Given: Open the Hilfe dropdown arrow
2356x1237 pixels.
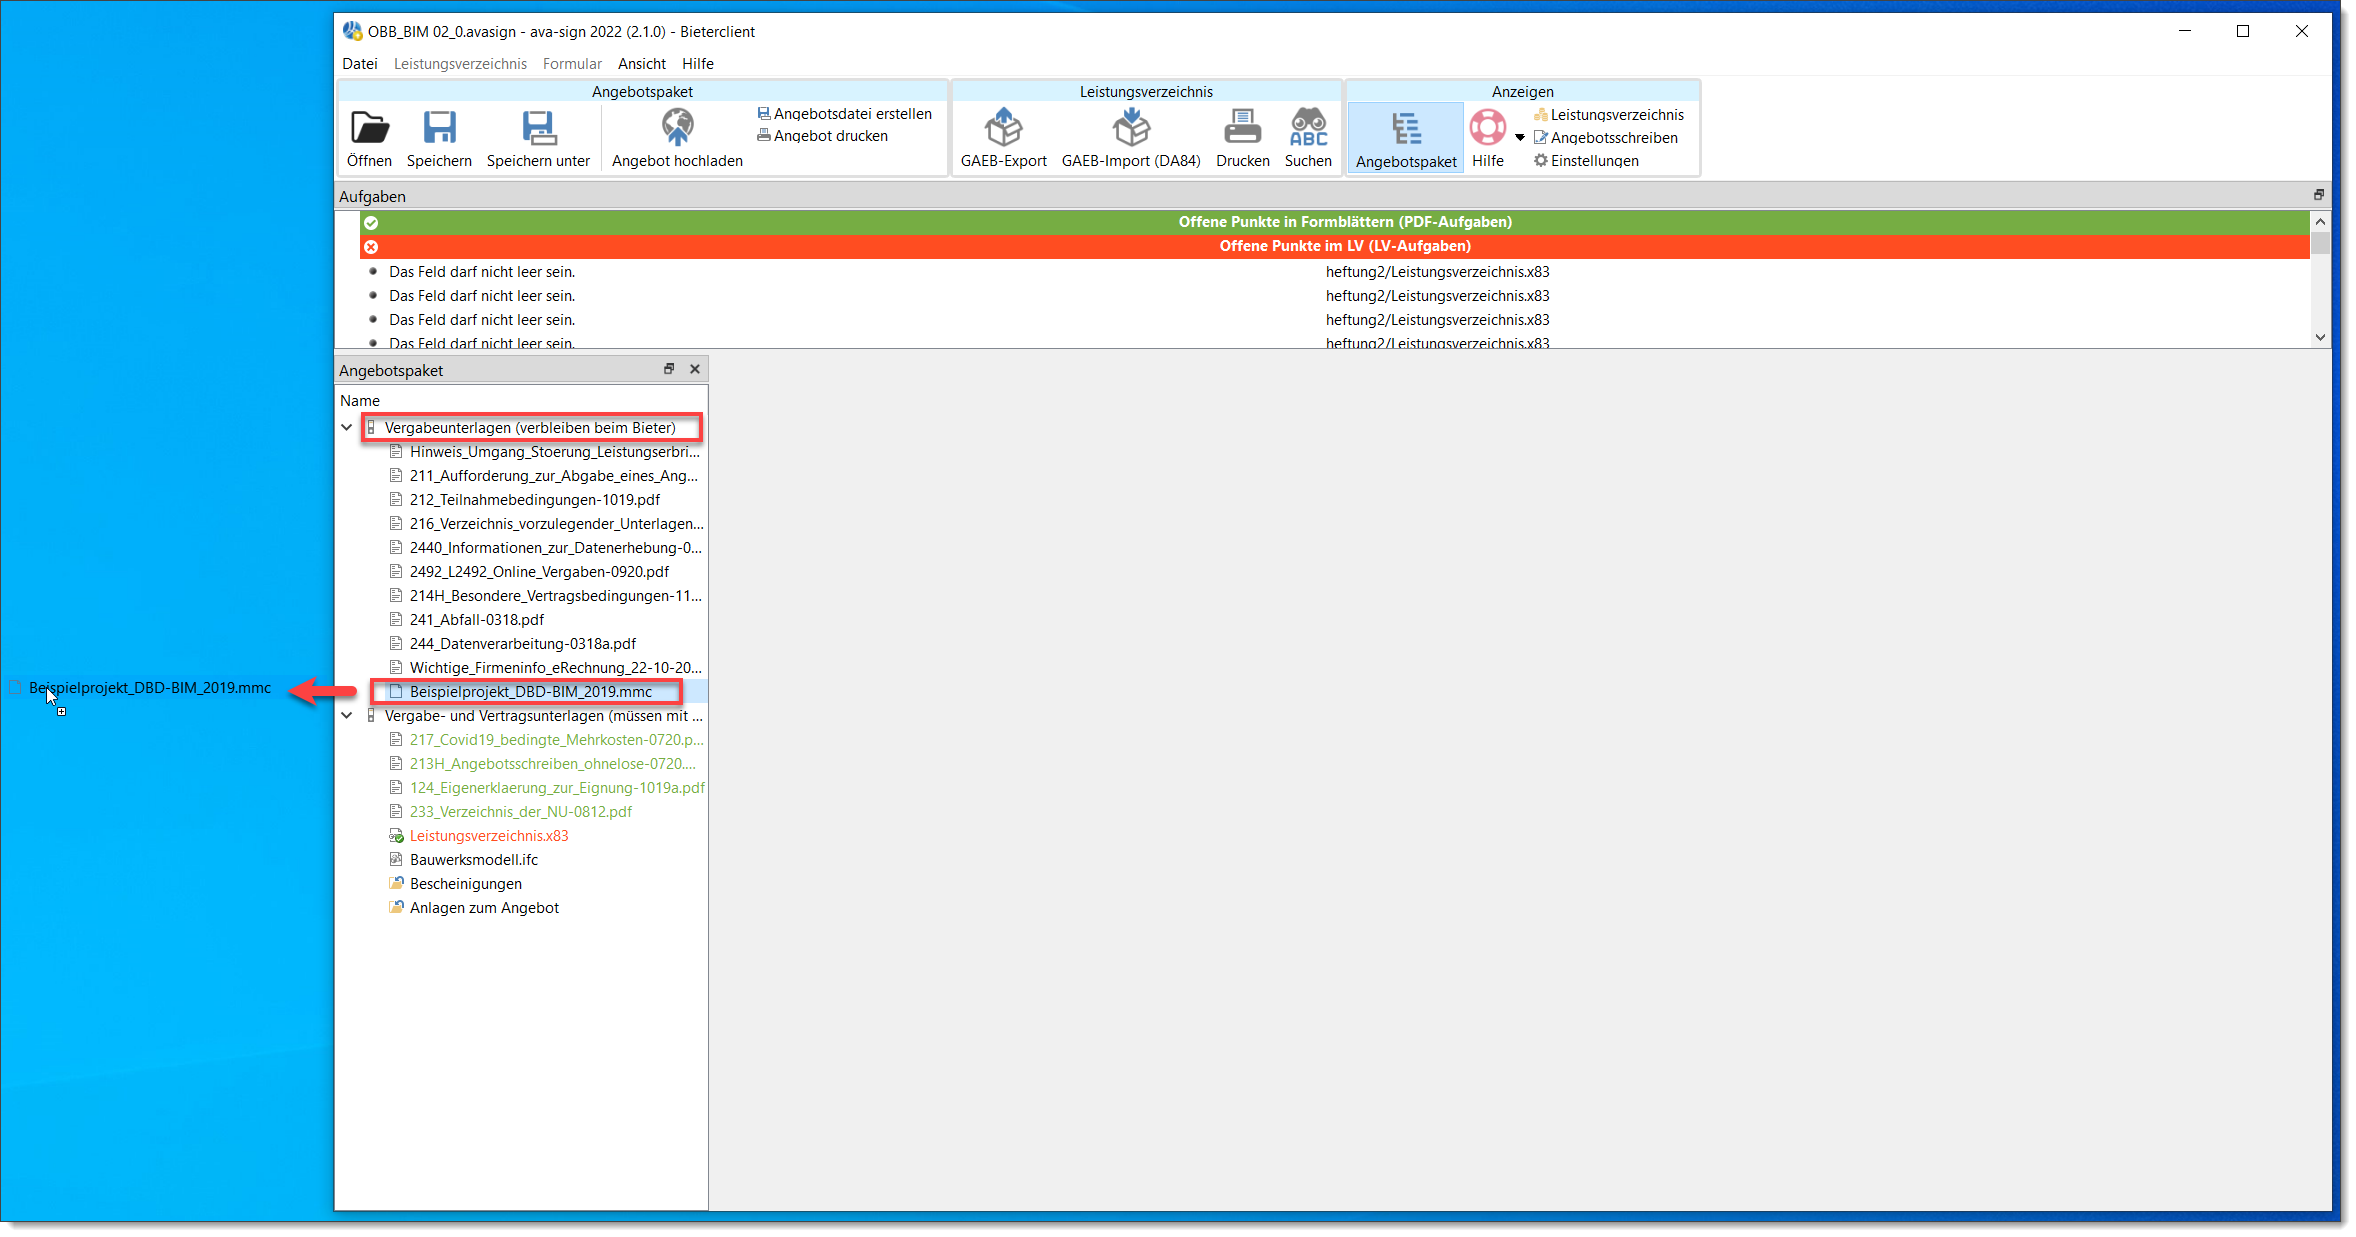Looking at the screenshot, I should (x=1520, y=138).
